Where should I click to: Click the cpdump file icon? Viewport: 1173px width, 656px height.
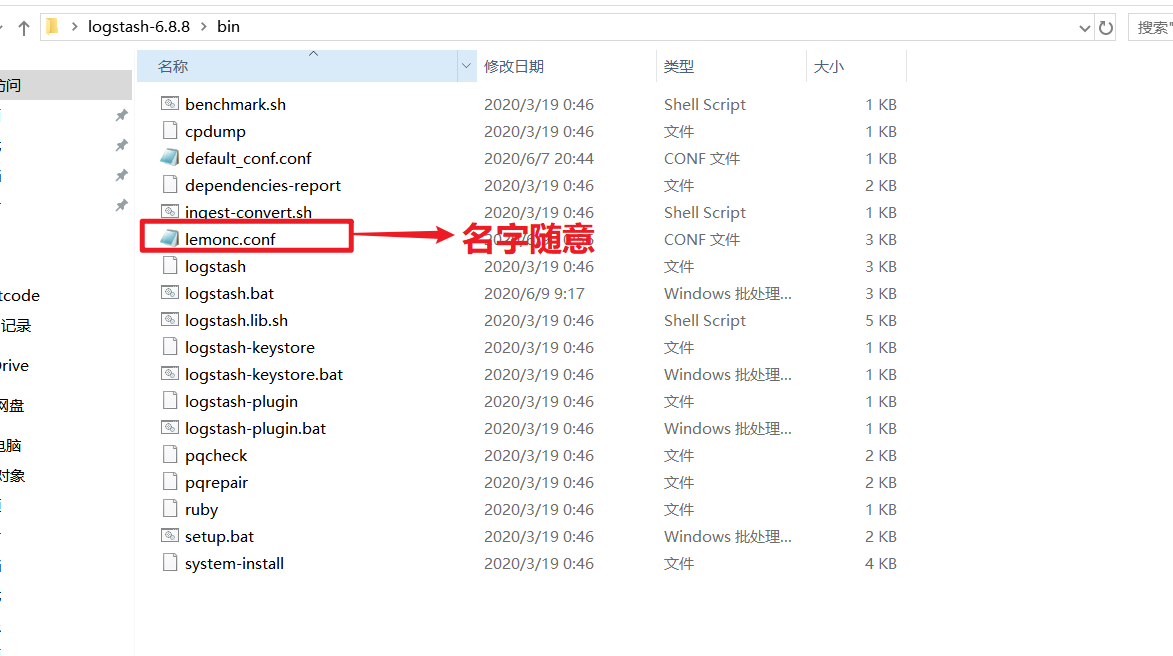[170, 131]
